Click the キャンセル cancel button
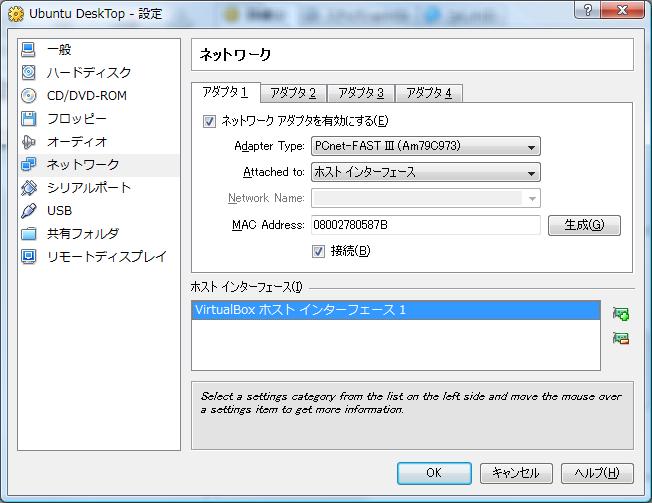This screenshot has height=503, width=652. coord(516,473)
